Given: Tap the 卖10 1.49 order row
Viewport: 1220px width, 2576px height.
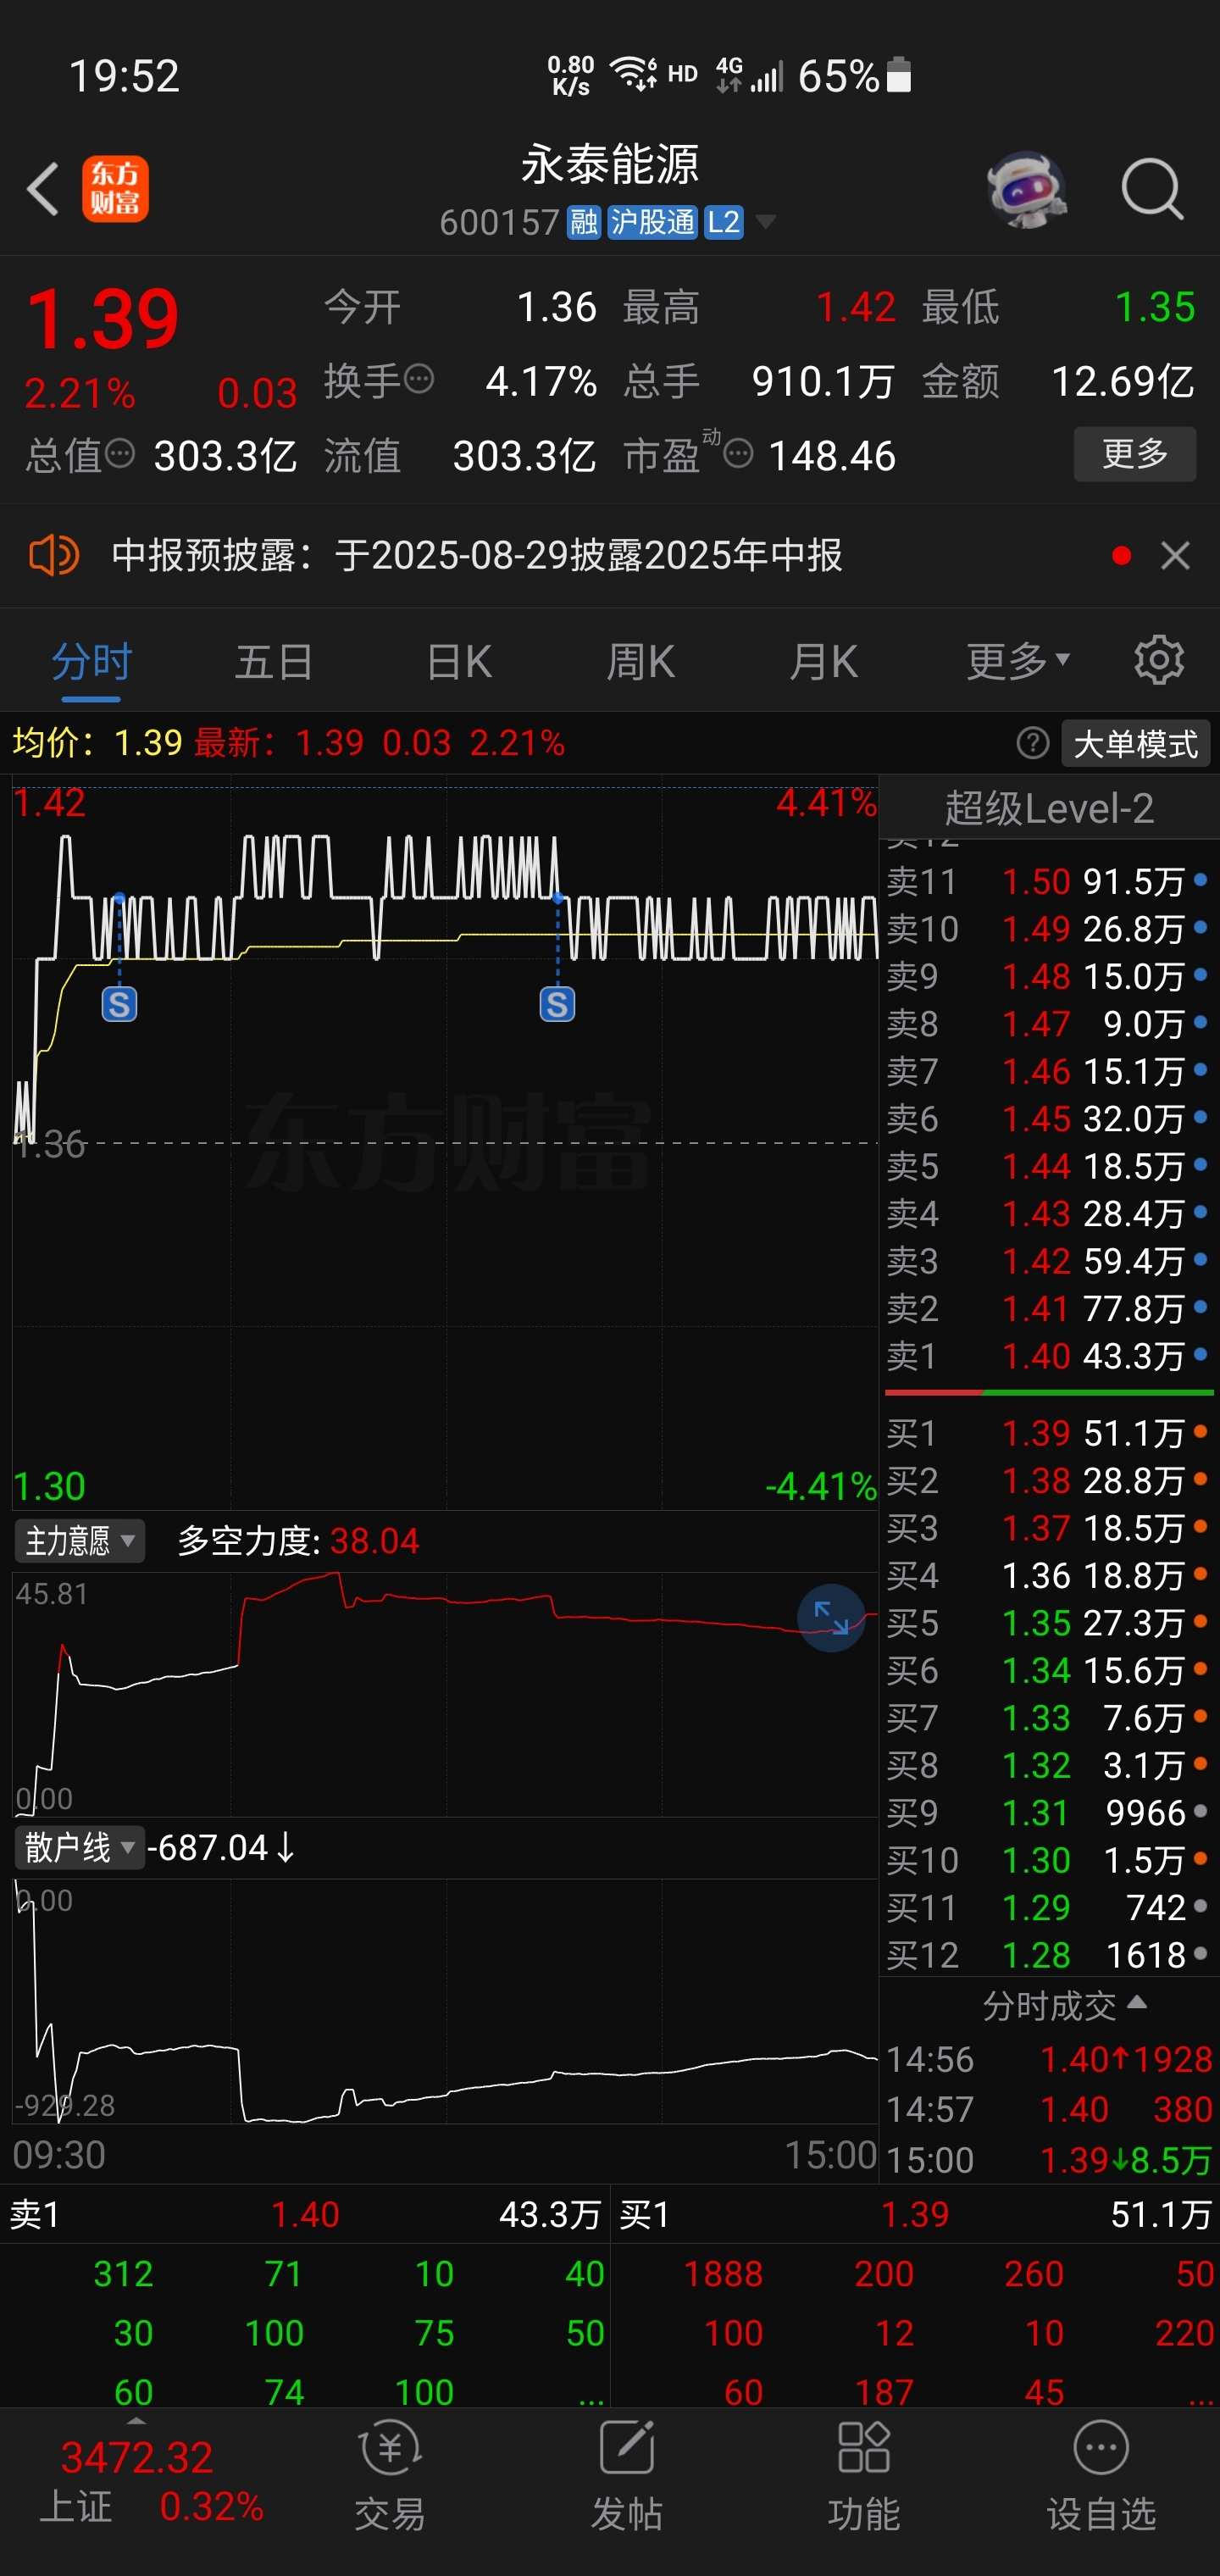Looking at the screenshot, I should (x=1048, y=929).
